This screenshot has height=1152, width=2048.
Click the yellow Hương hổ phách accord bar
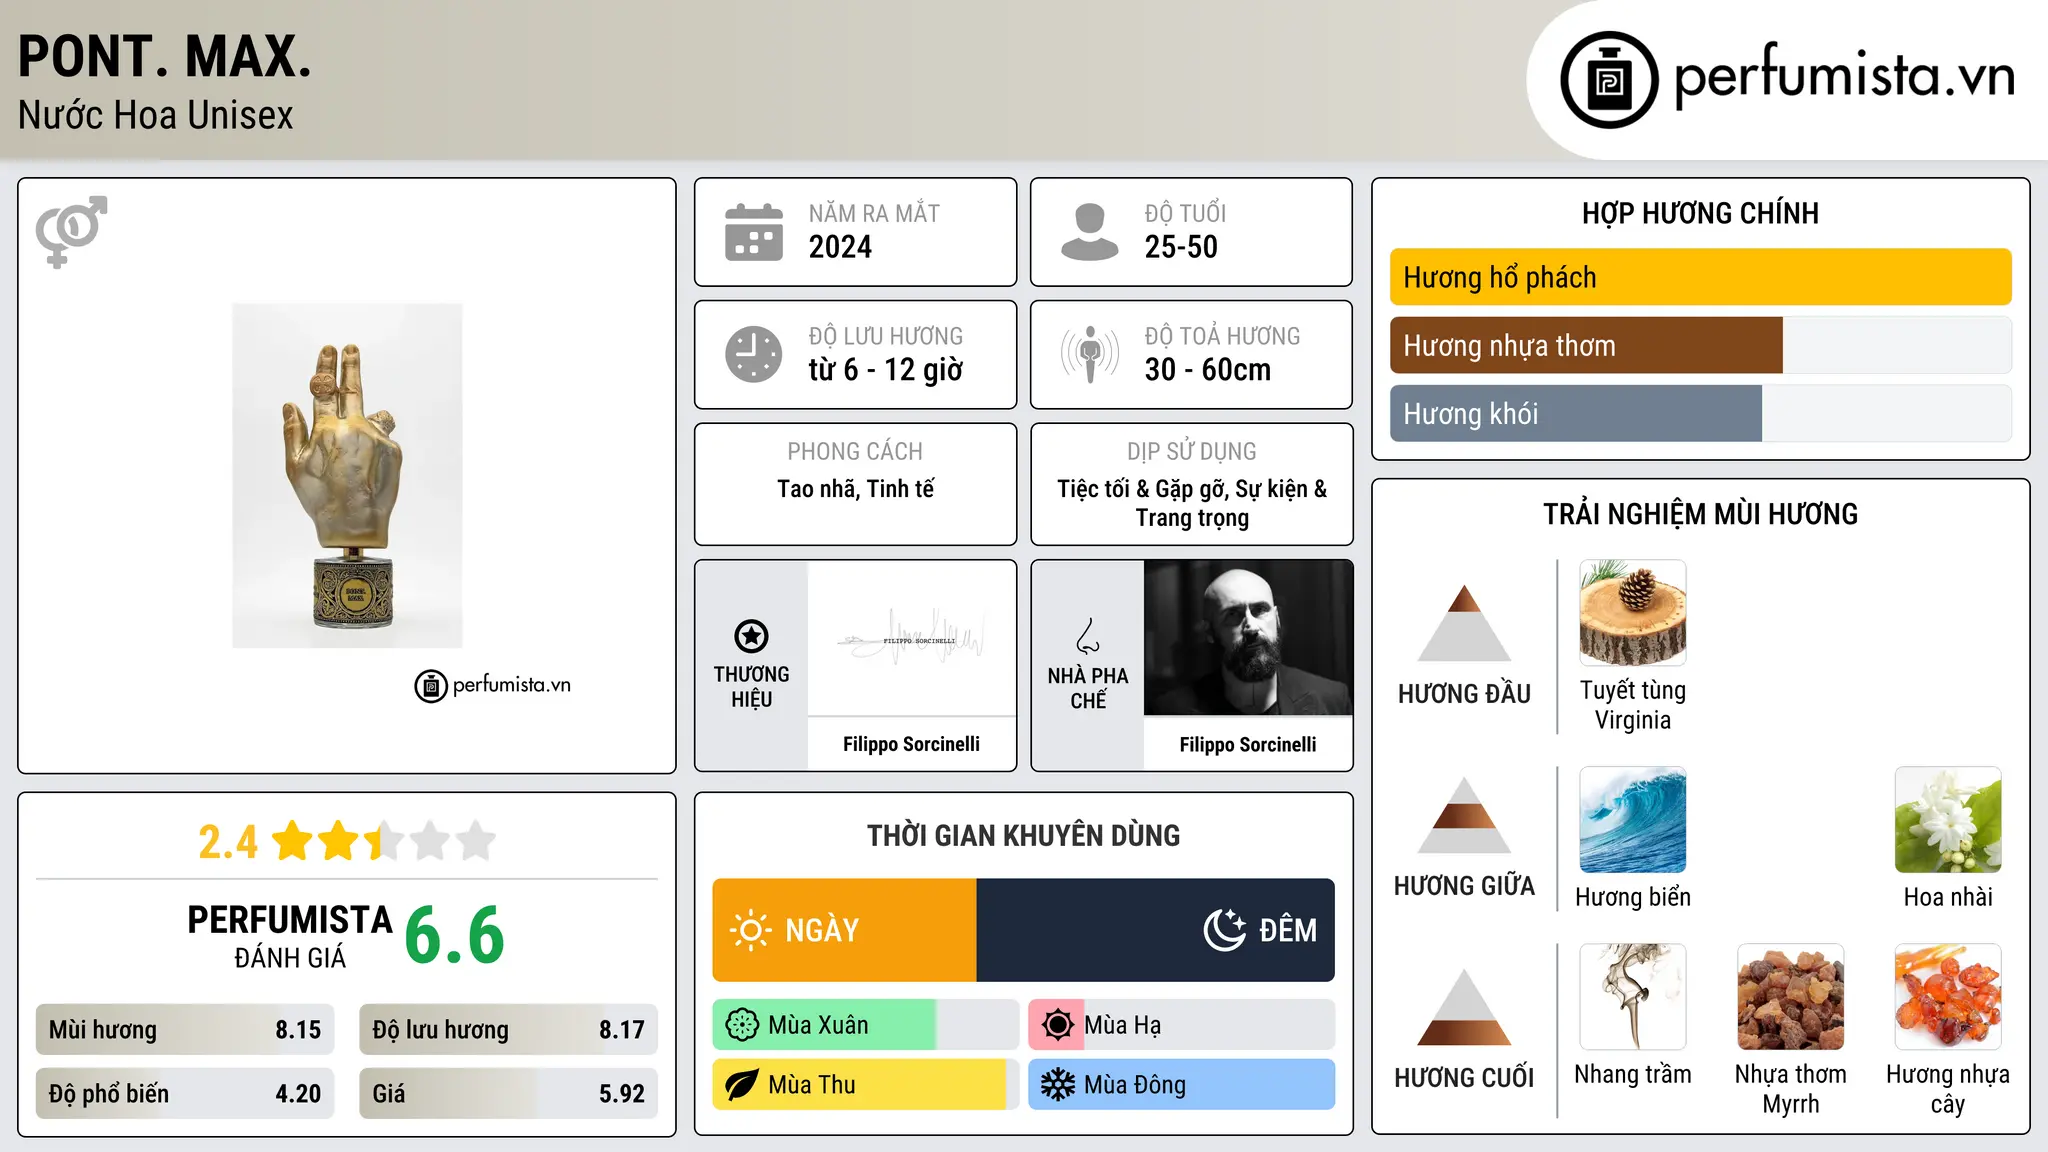[1700, 277]
